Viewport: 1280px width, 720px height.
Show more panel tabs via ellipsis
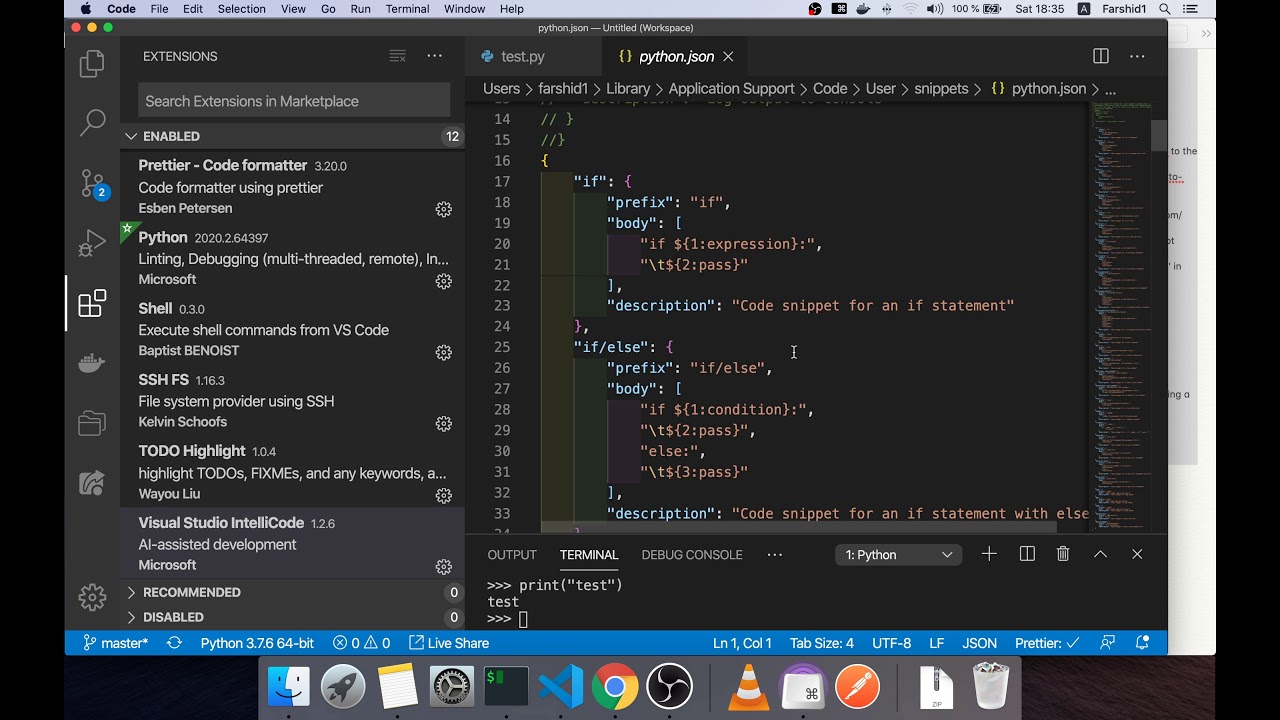[775, 554]
